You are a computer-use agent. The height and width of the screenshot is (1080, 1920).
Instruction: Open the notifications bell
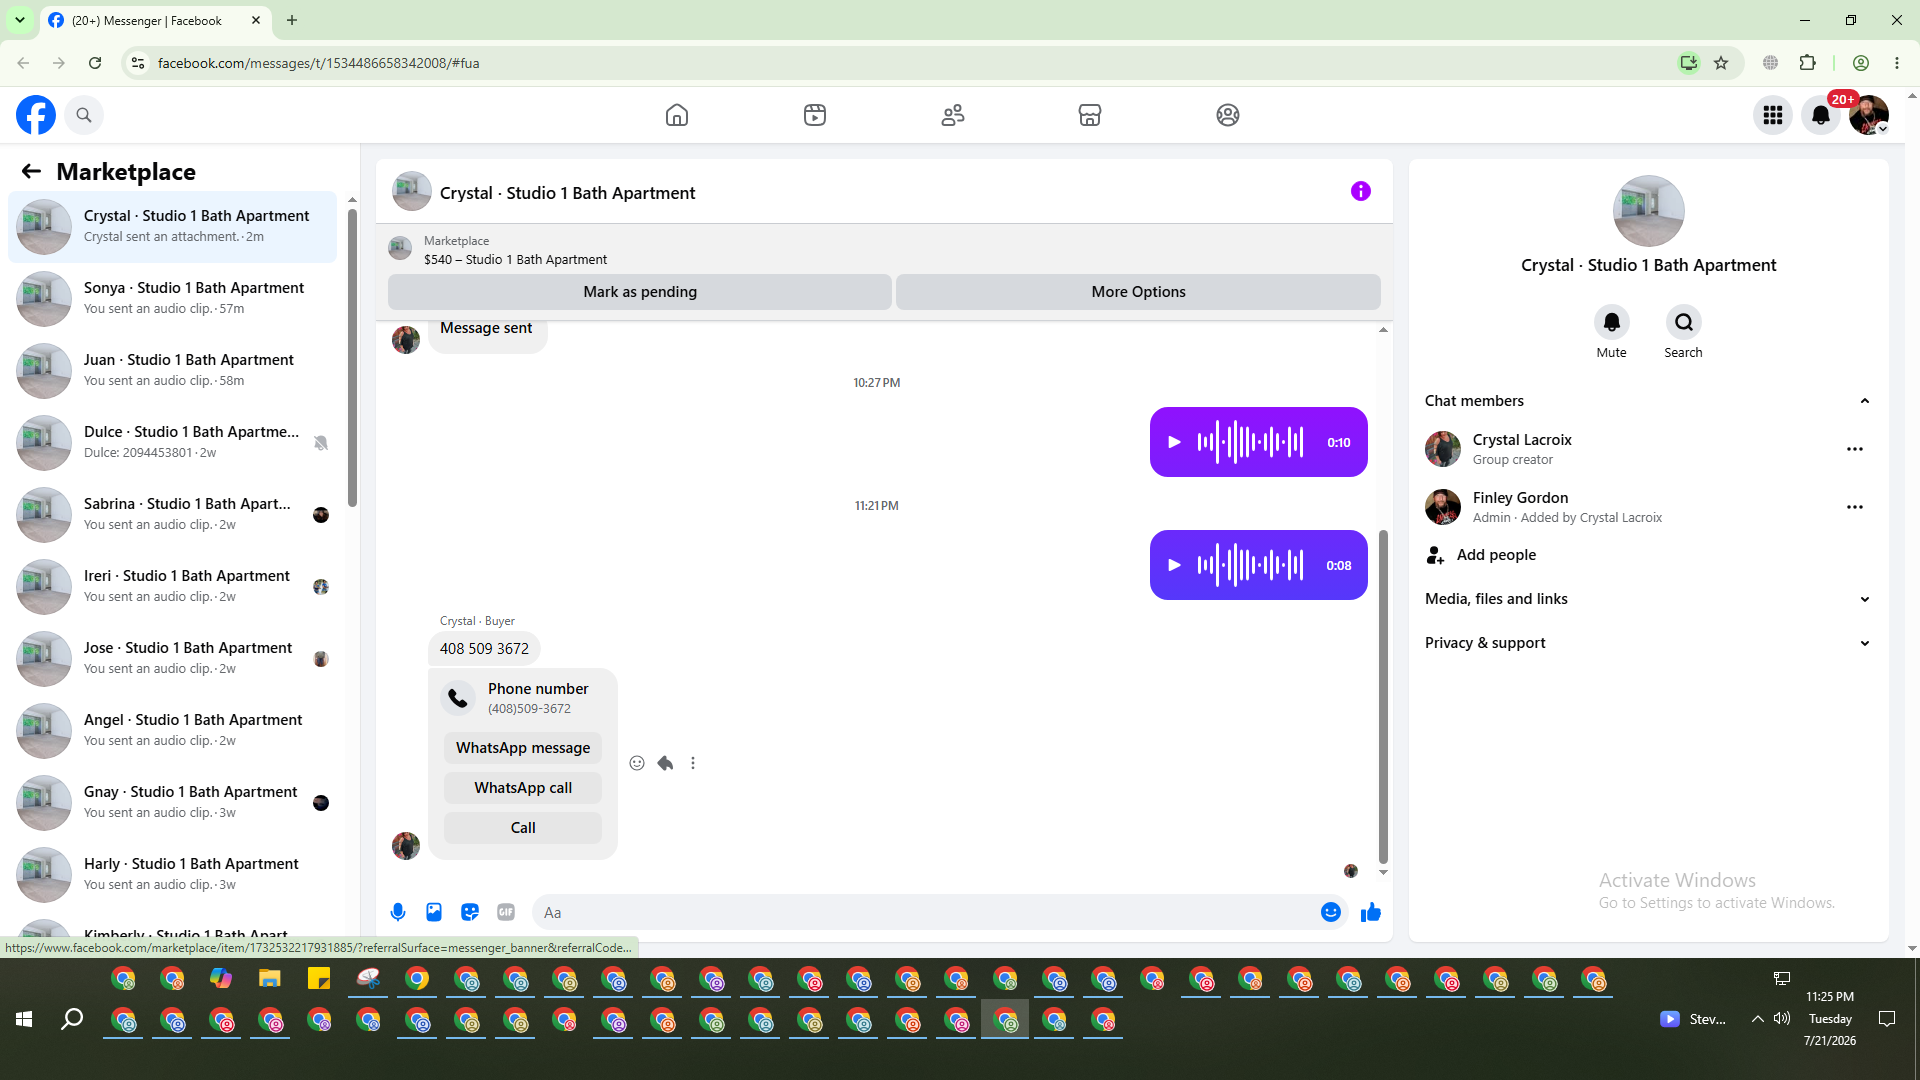(x=1821, y=115)
